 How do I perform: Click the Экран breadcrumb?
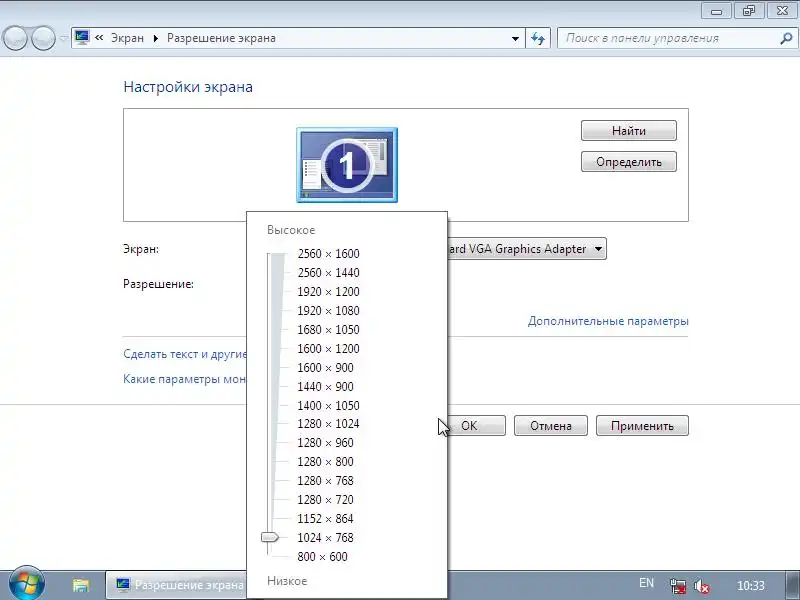[x=128, y=38]
